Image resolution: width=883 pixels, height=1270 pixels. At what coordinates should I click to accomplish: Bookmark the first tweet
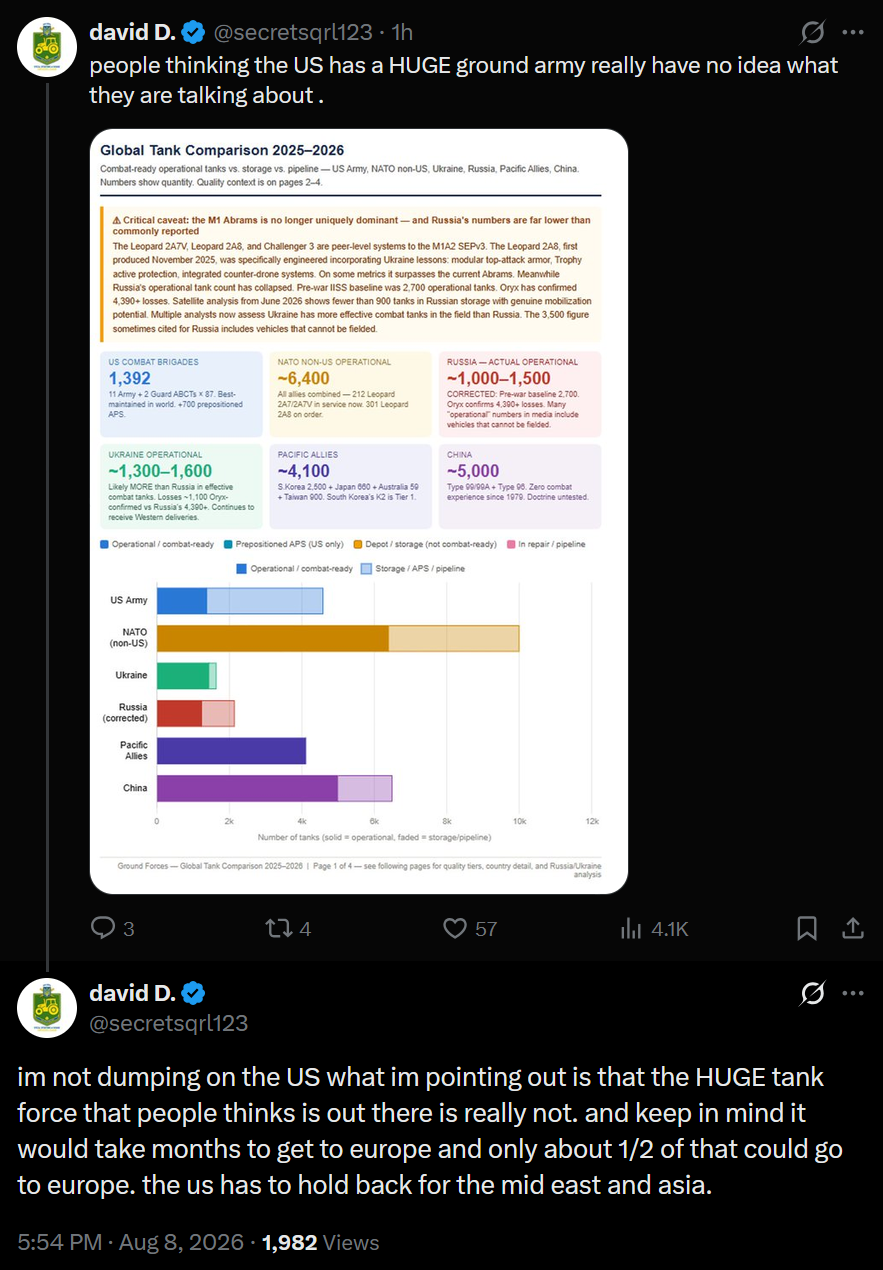pos(807,929)
